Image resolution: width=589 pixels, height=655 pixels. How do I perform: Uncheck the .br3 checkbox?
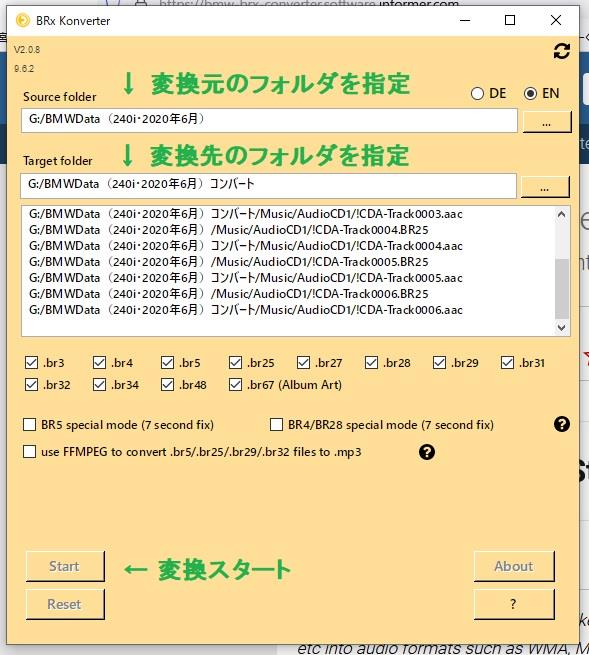pos(31,362)
